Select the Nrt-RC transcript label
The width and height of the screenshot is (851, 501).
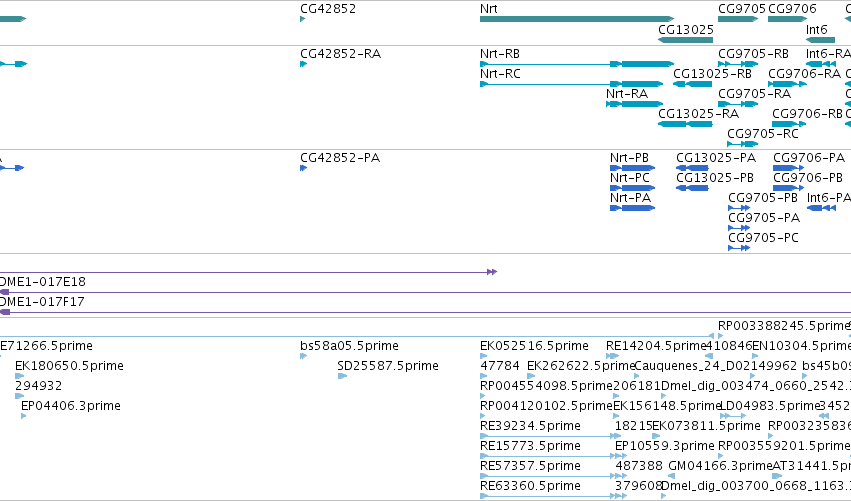500,74
